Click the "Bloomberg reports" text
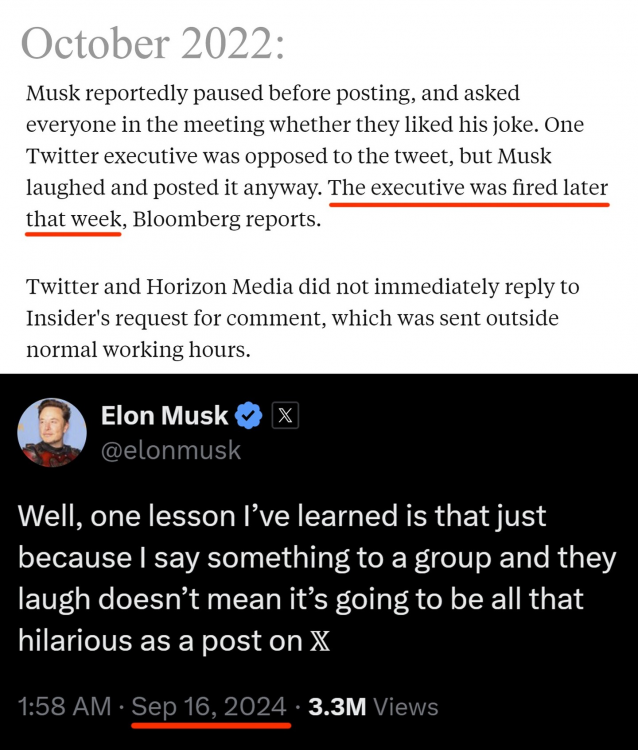This screenshot has height=750, width=638. (226, 218)
